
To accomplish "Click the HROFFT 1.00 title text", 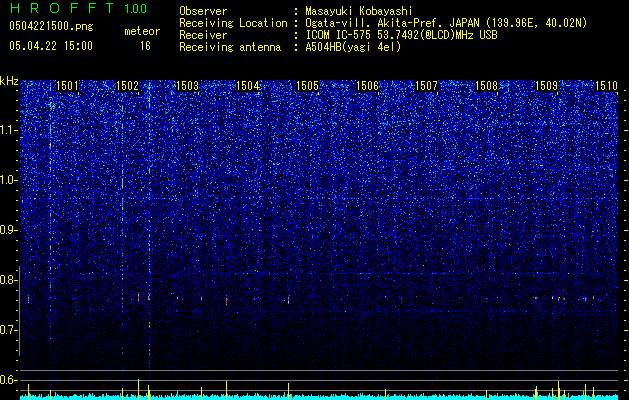I will coord(78,8).
